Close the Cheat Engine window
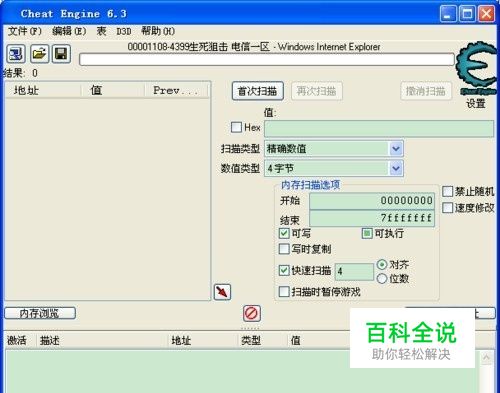Image resolution: width=500 pixels, height=393 pixels. pos(487,14)
